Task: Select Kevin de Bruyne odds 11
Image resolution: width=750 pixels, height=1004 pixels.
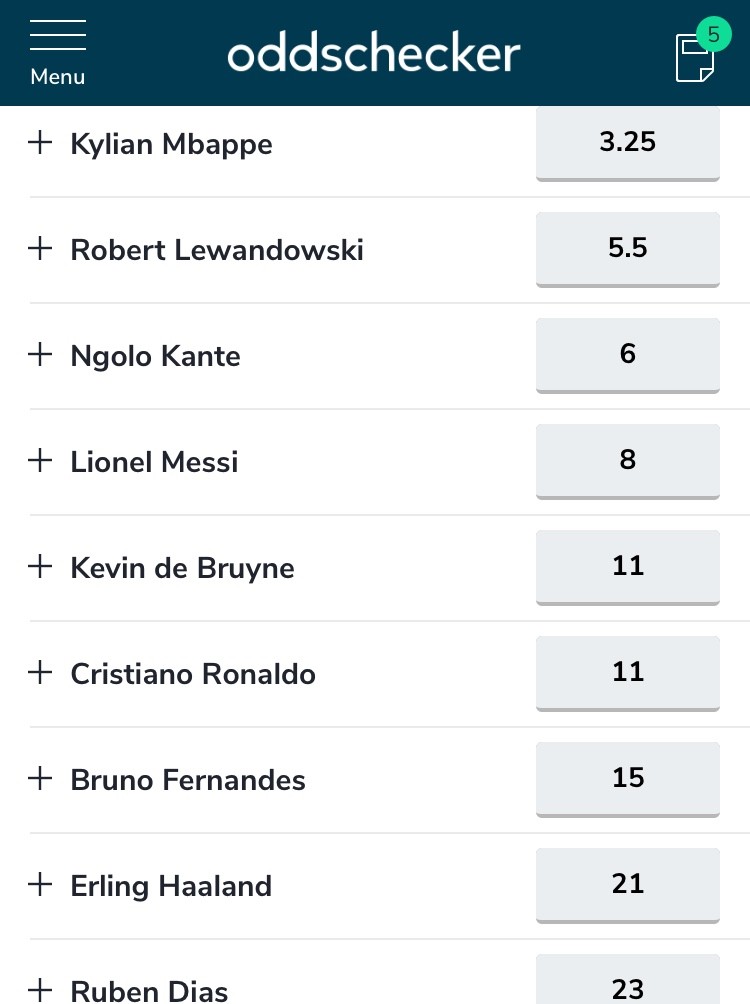Action: point(628,567)
